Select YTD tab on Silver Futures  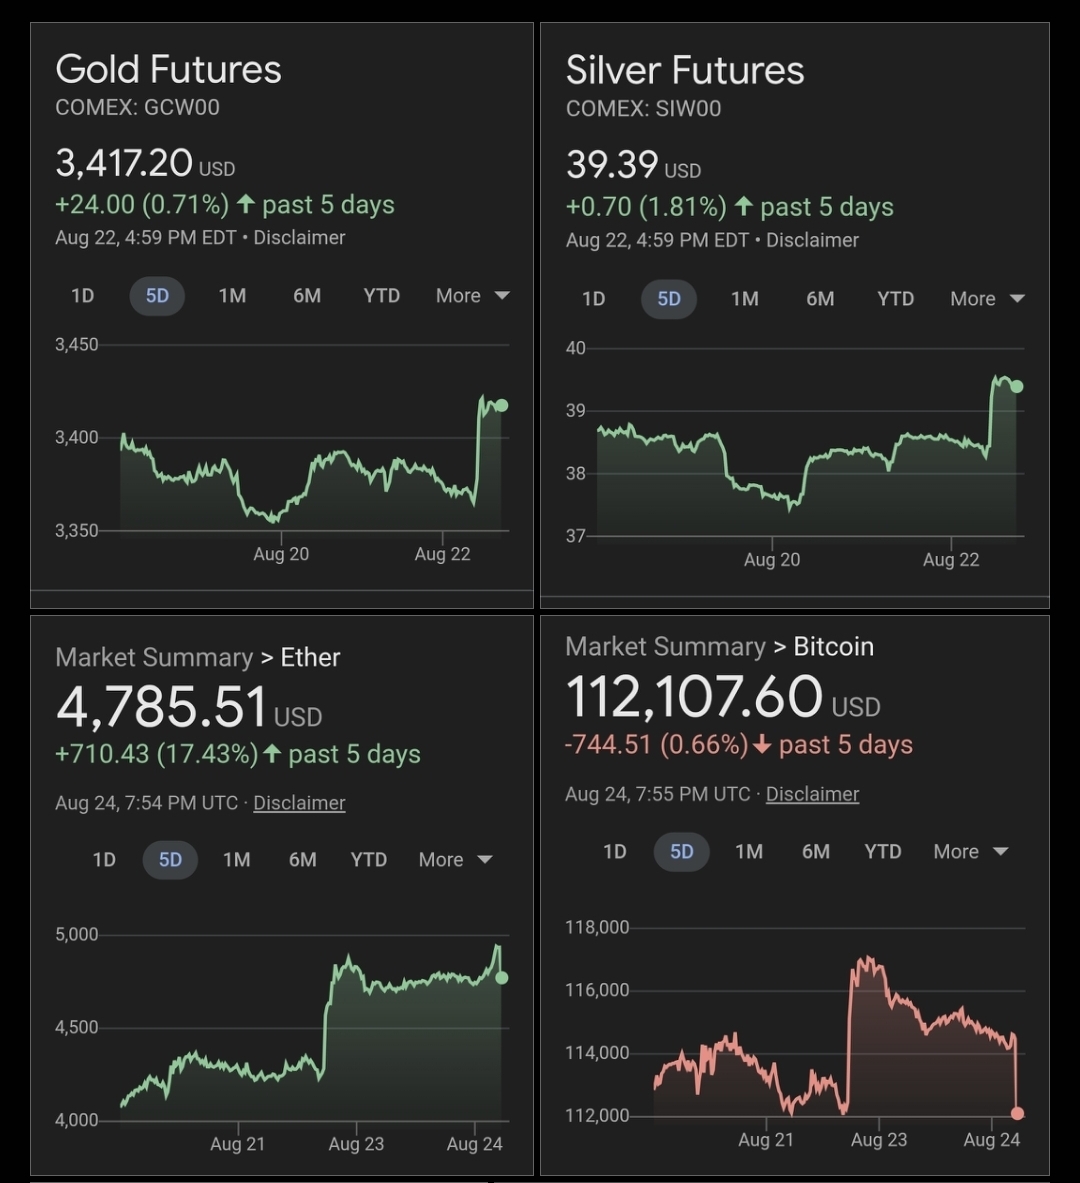pyautogui.click(x=895, y=299)
